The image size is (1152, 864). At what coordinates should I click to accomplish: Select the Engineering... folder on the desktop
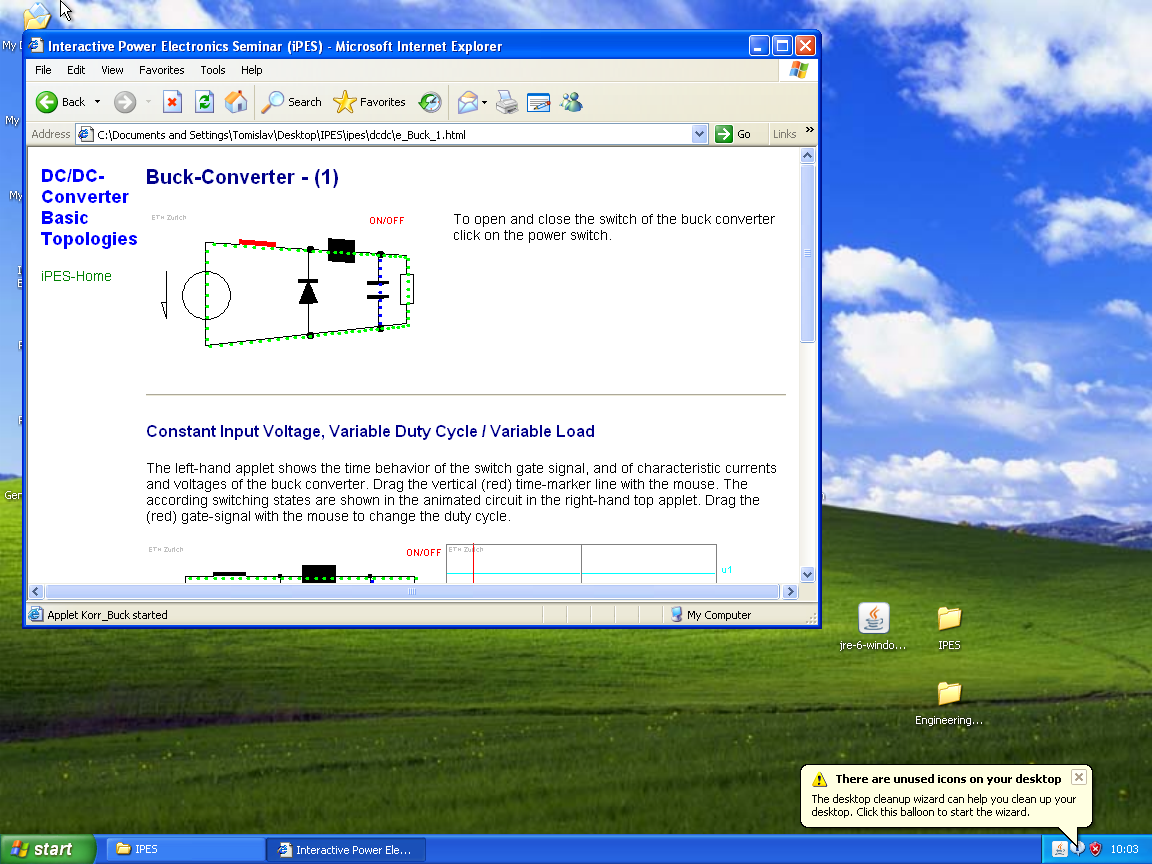(x=948, y=703)
